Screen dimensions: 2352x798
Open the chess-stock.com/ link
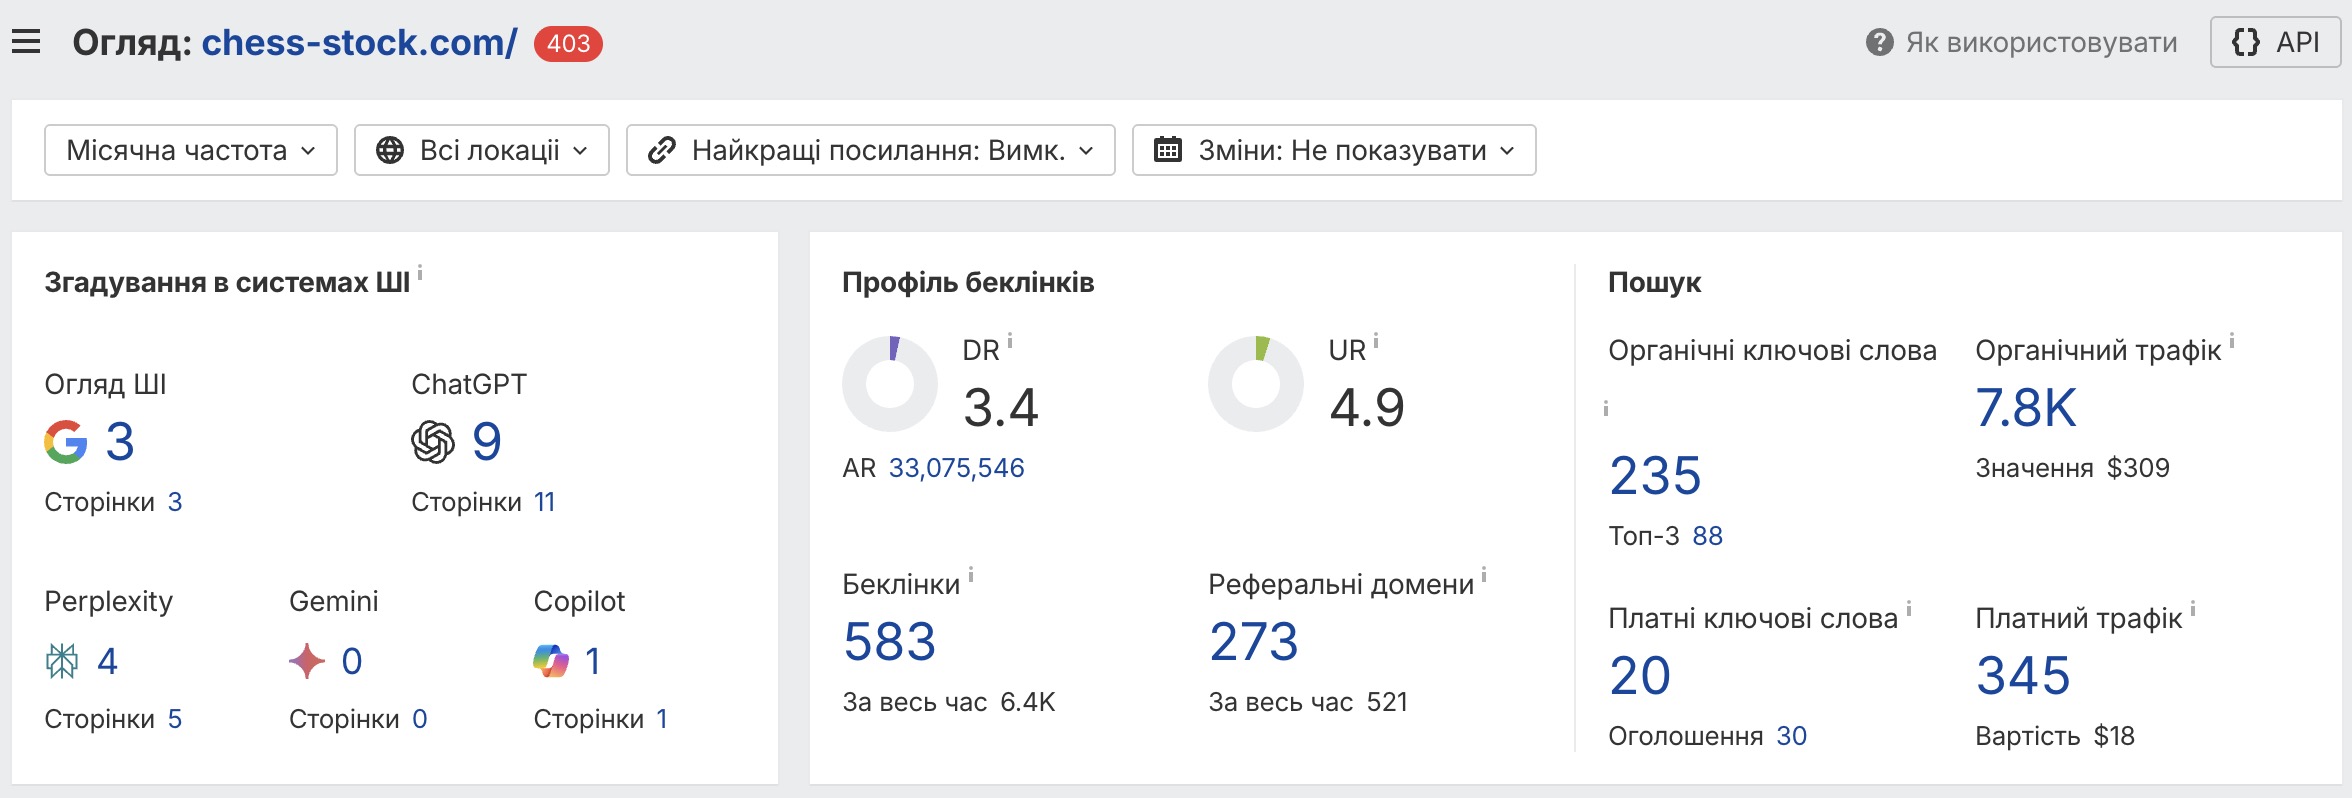[359, 43]
